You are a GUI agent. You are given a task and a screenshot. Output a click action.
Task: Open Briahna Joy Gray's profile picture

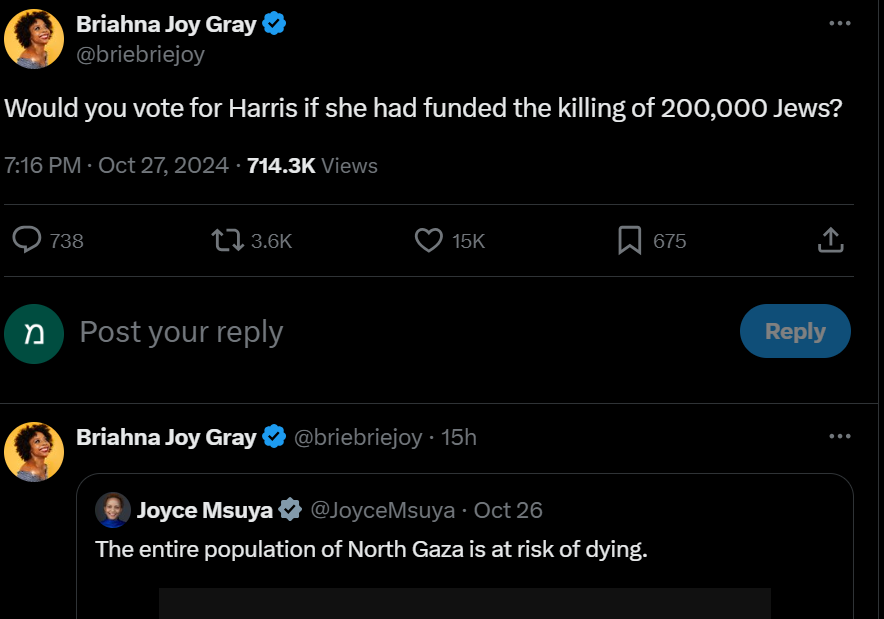tap(34, 39)
